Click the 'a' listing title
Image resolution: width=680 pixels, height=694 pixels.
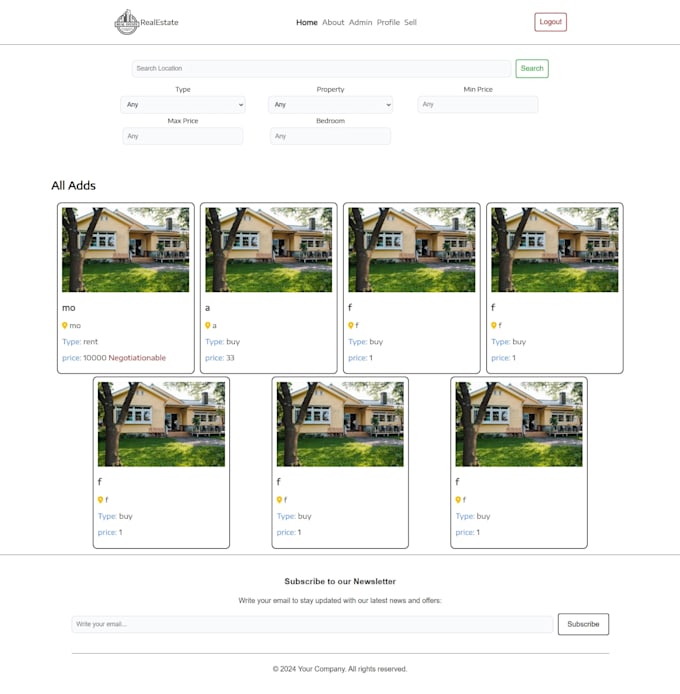click(x=207, y=308)
